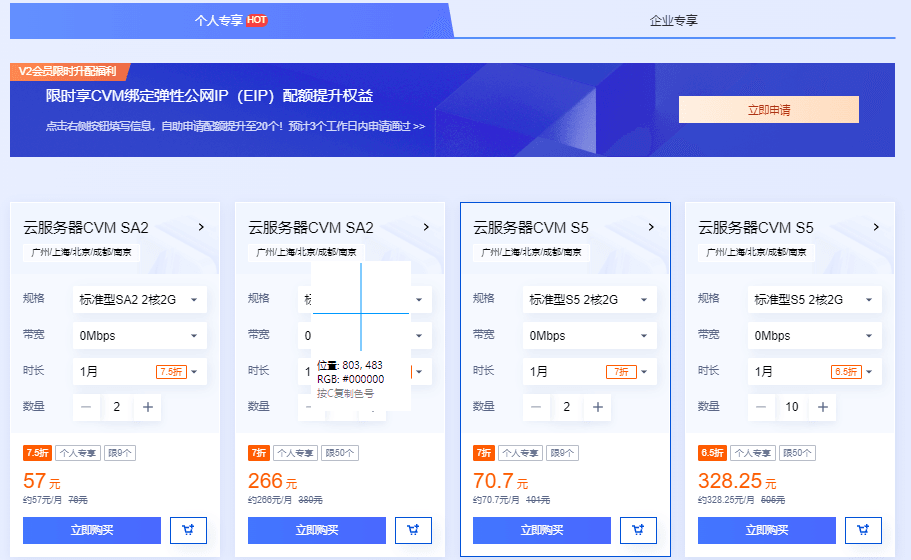
Task: Click 立即购买 for the 328.25元 server
Action: point(767,530)
